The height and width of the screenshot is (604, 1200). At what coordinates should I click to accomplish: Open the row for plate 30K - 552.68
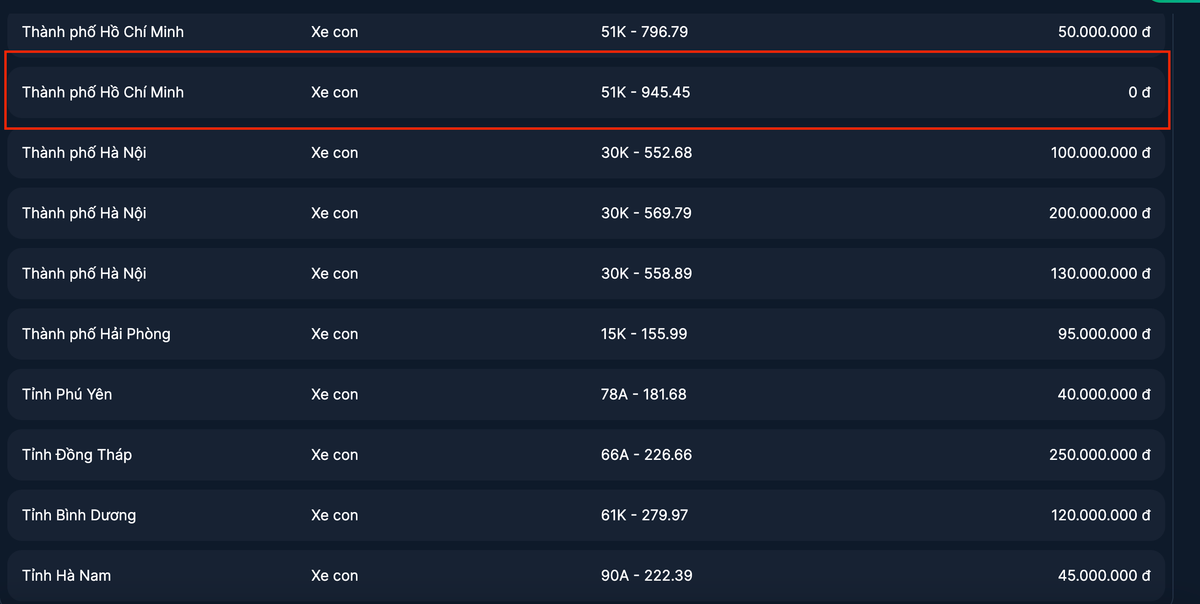coord(646,153)
